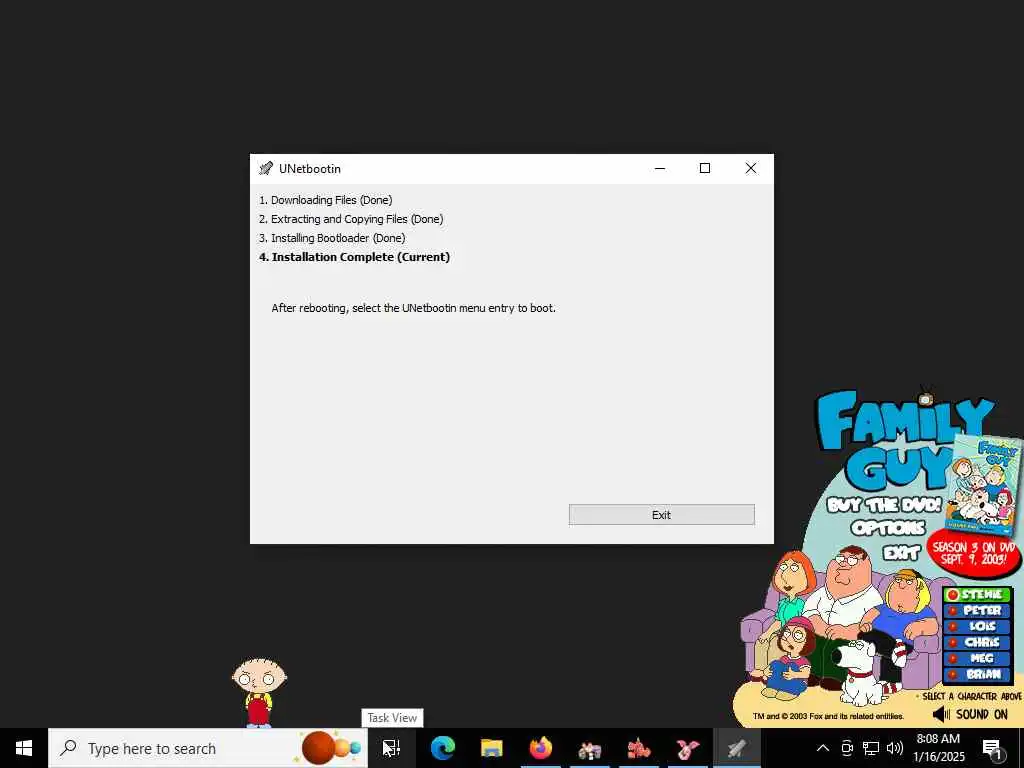Screen dimensions: 1024x768
Task: Click Exit in the Family Guy widget
Action: pos(902,553)
